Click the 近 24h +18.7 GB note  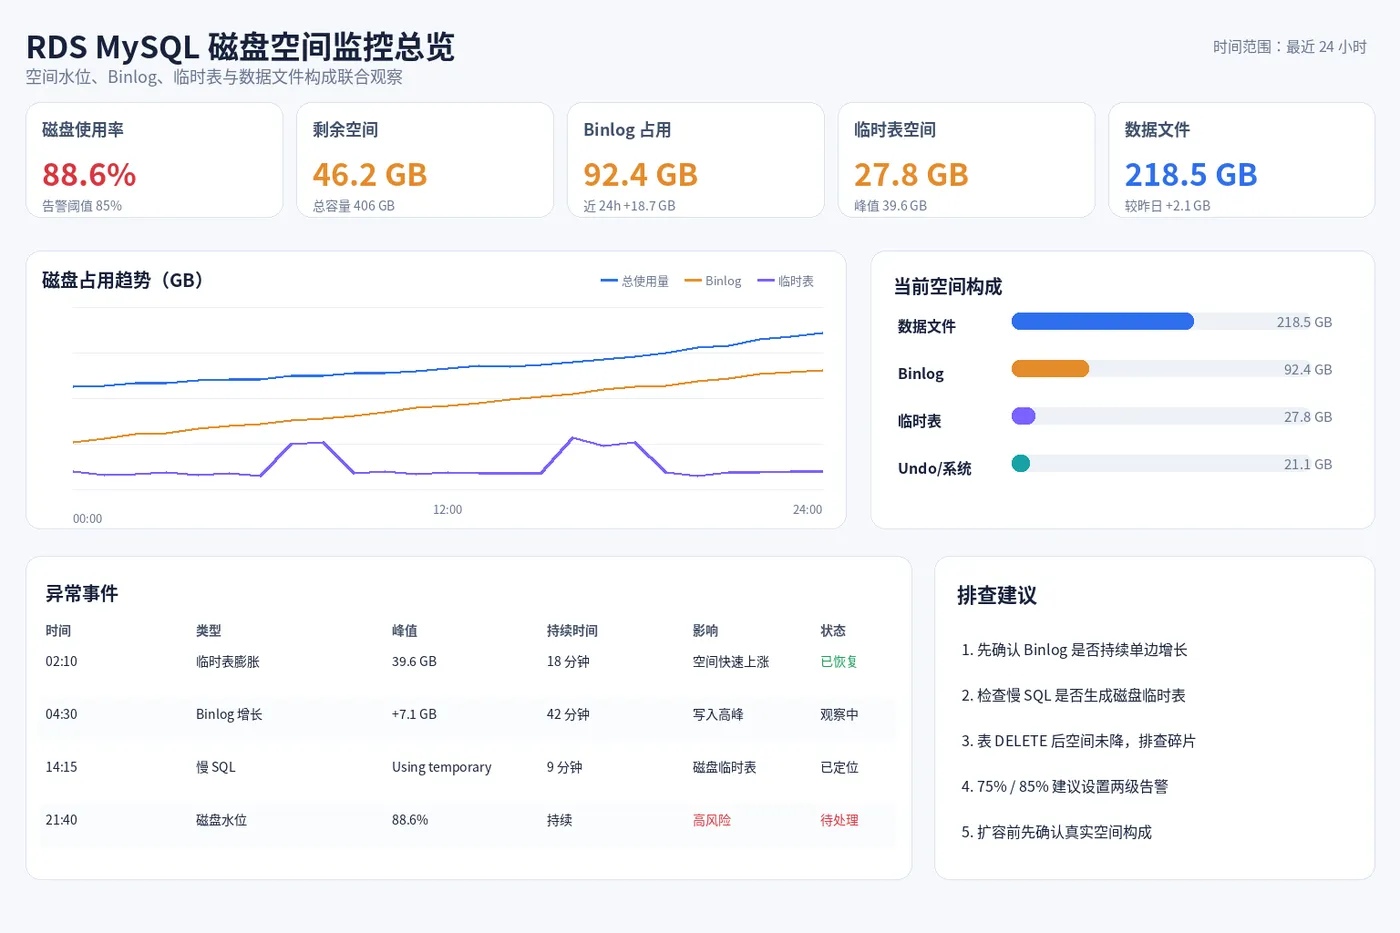pyautogui.click(x=629, y=206)
